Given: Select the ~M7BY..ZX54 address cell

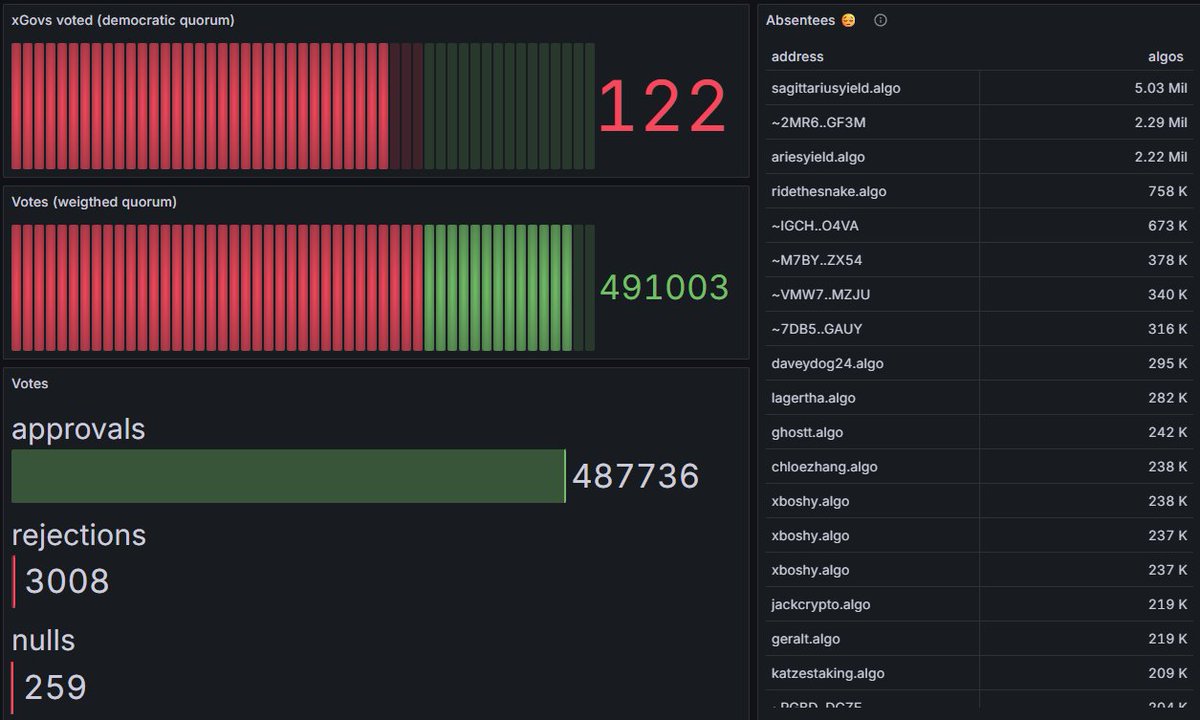Looking at the screenshot, I should (872, 260).
